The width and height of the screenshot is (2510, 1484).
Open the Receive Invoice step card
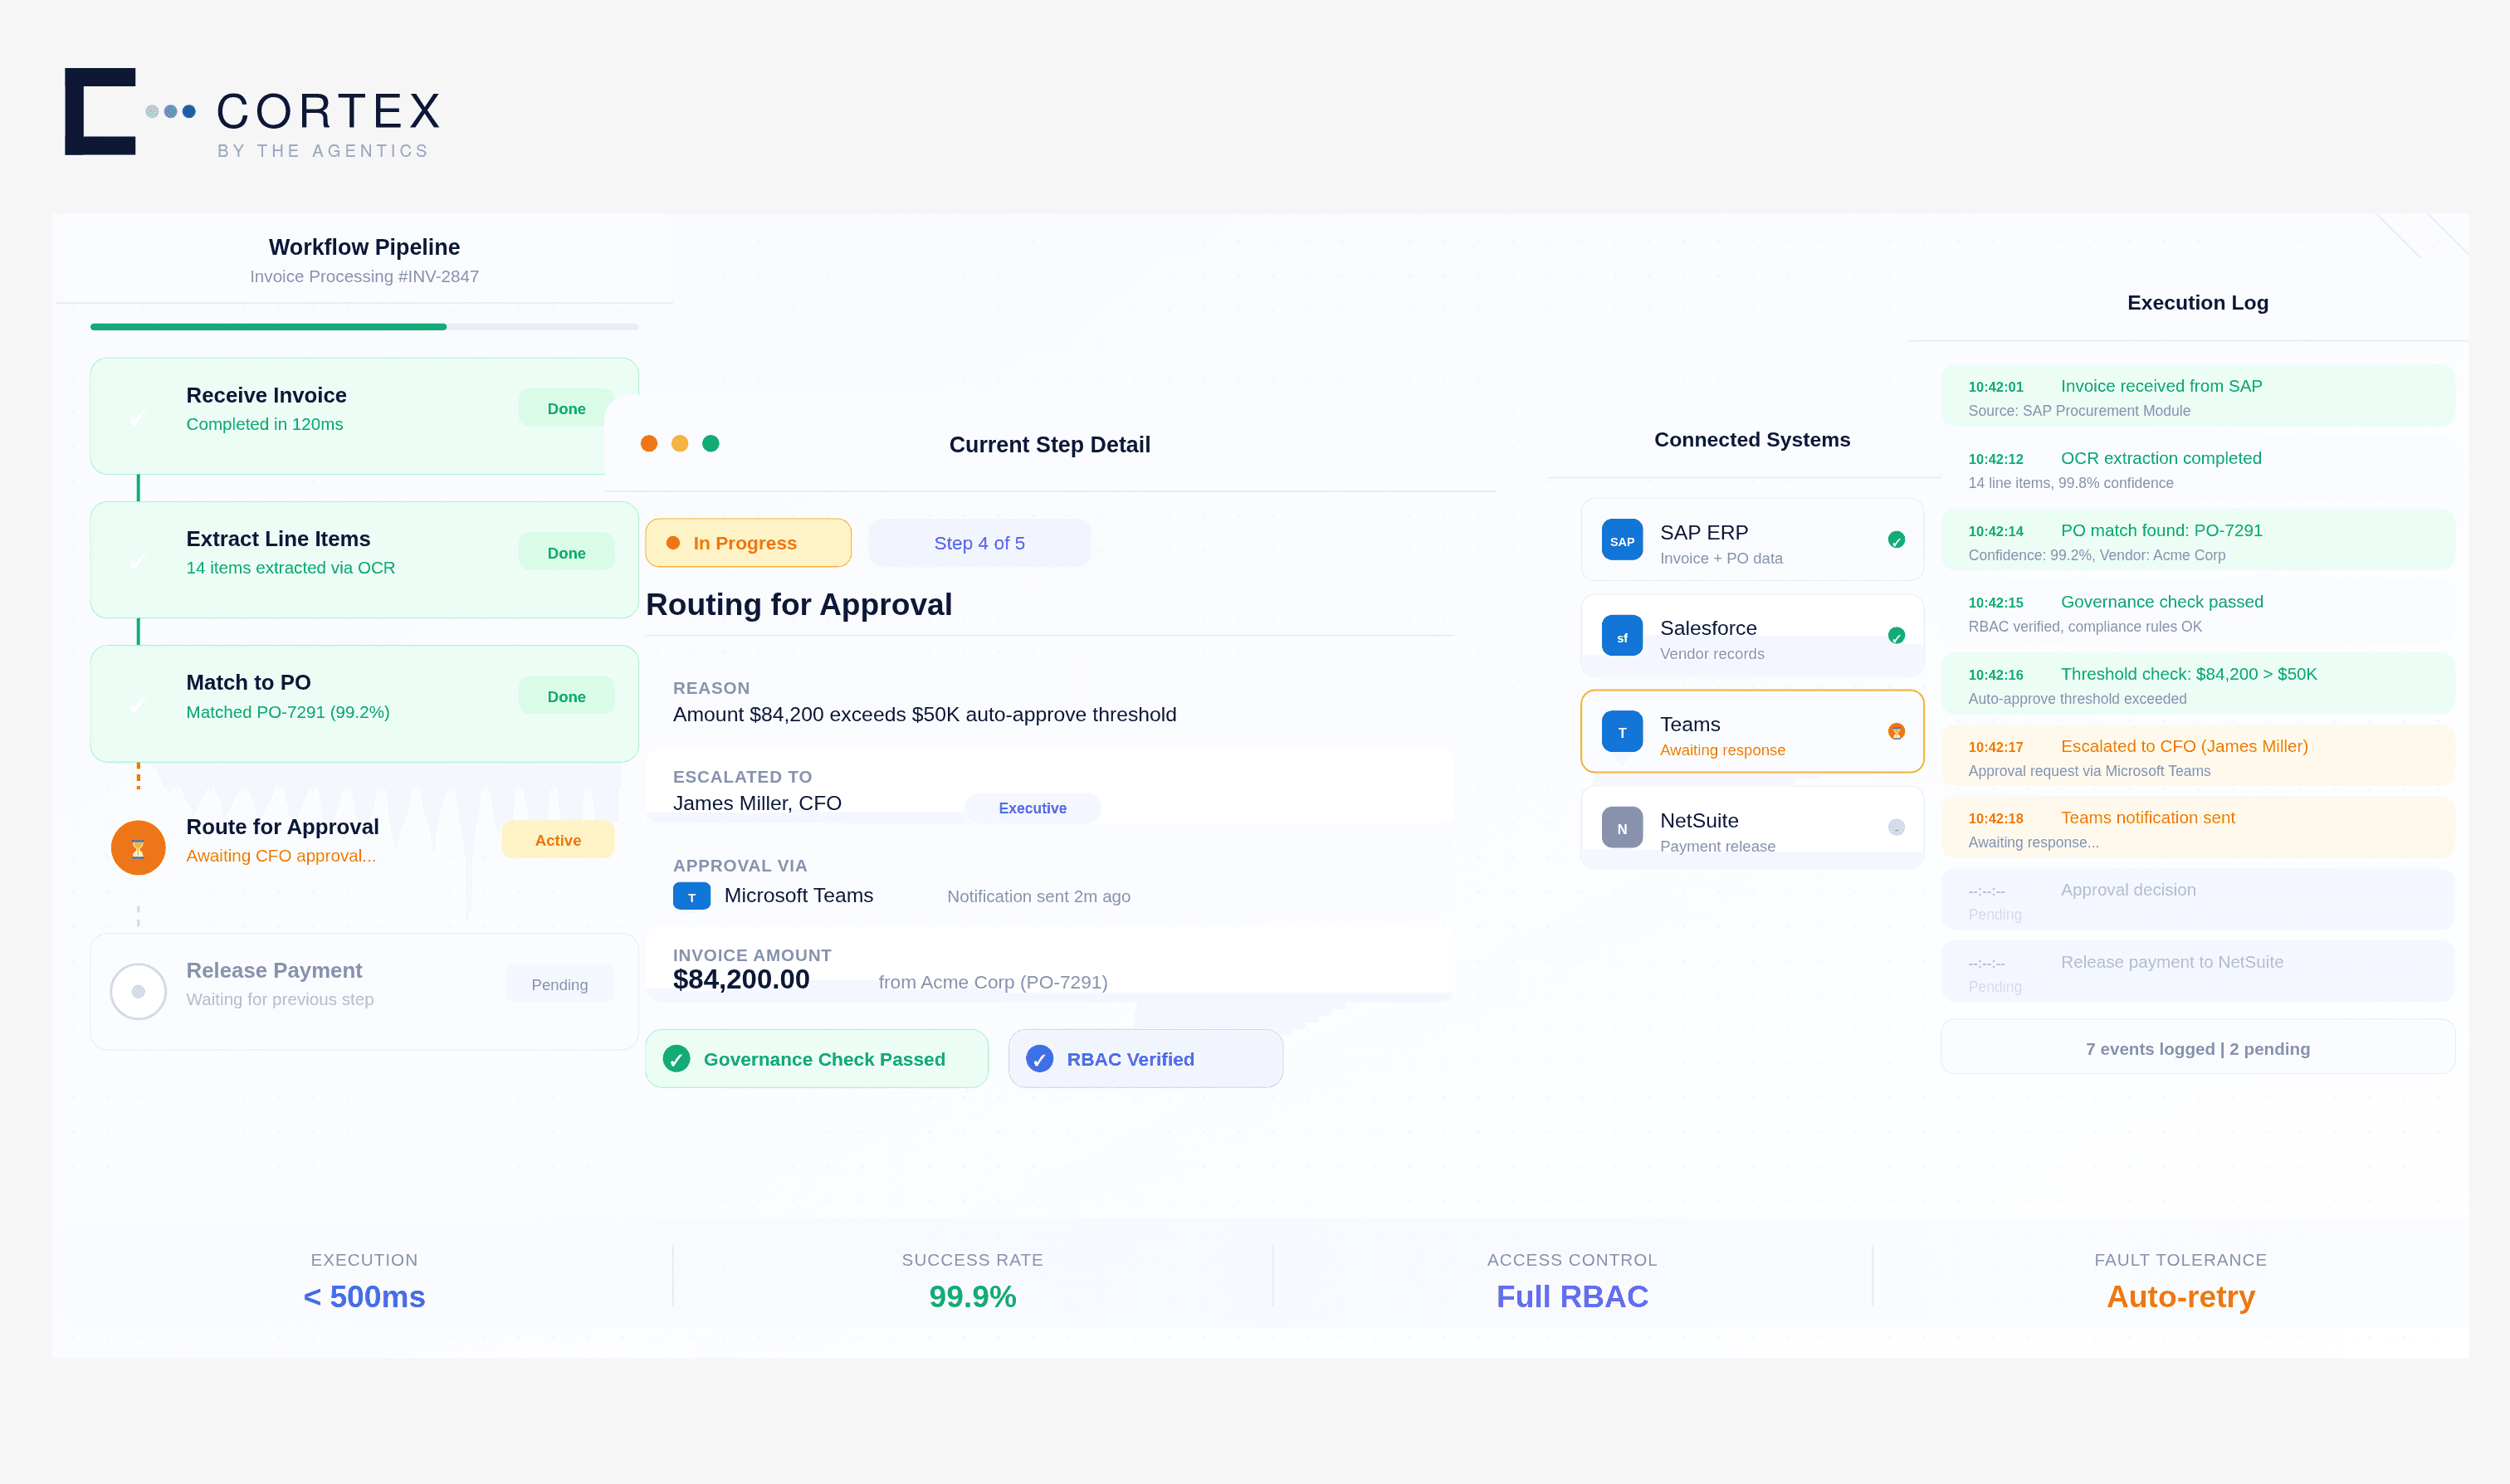click(x=364, y=415)
